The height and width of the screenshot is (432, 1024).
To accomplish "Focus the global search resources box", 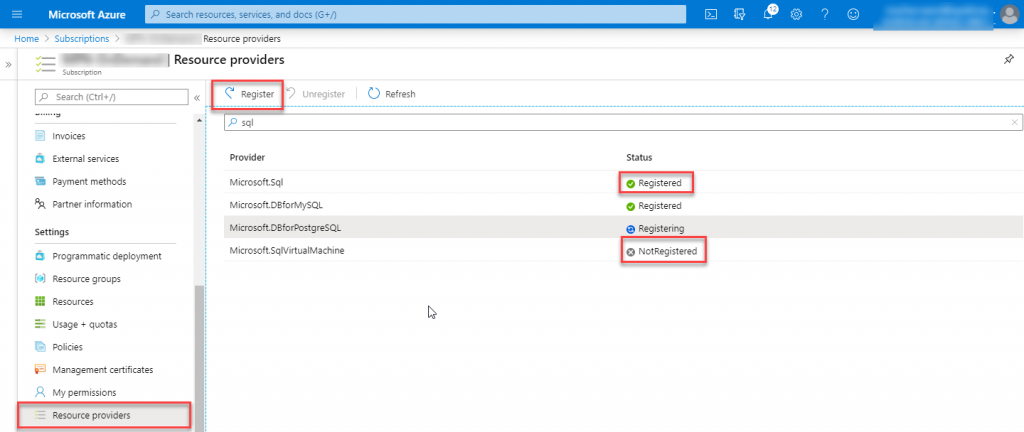I will pyautogui.click(x=415, y=14).
